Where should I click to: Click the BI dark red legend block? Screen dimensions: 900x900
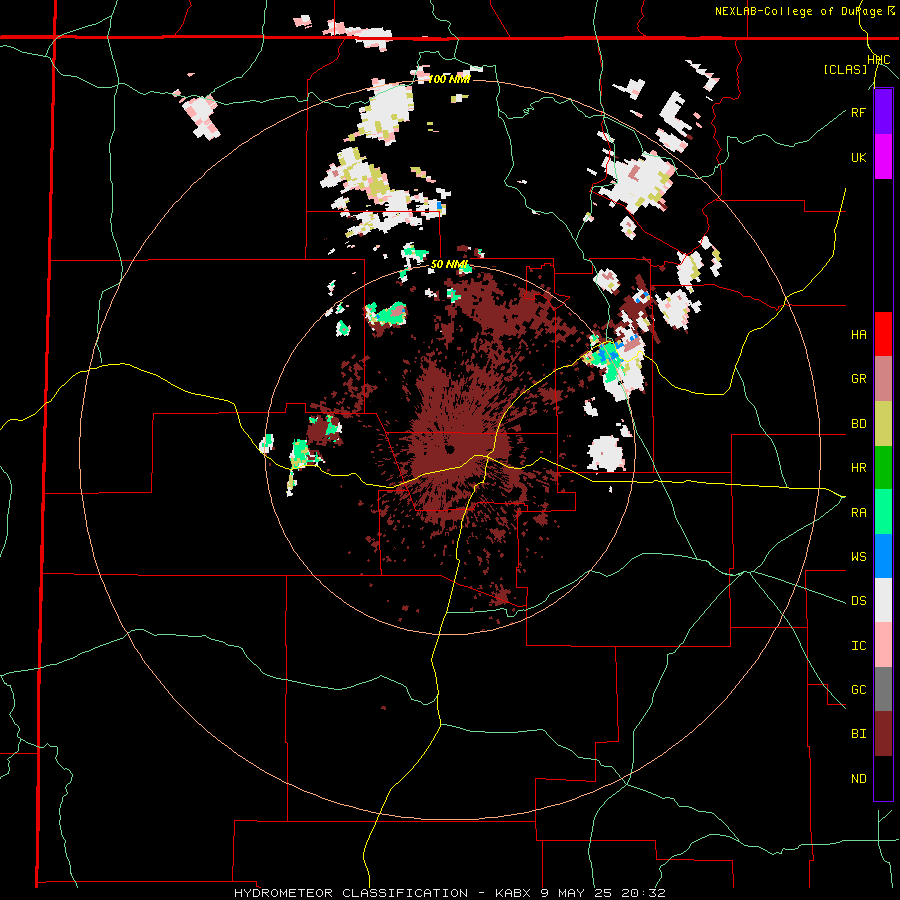coord(883,734)
